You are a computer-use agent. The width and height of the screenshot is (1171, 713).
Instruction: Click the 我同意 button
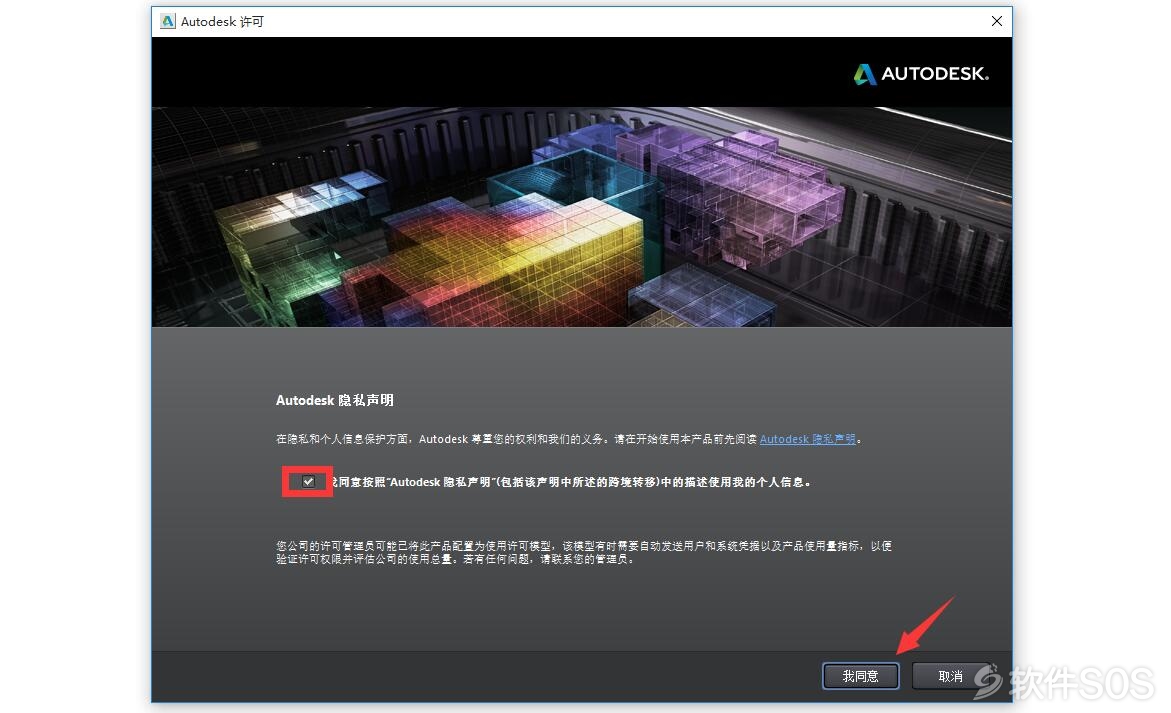[860, 676]
